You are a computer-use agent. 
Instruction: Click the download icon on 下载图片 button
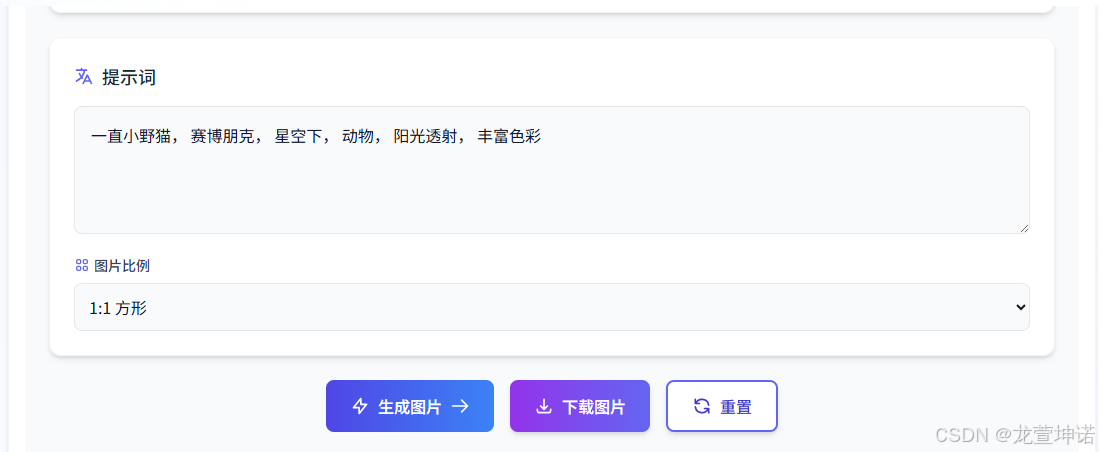coord(543,406)
